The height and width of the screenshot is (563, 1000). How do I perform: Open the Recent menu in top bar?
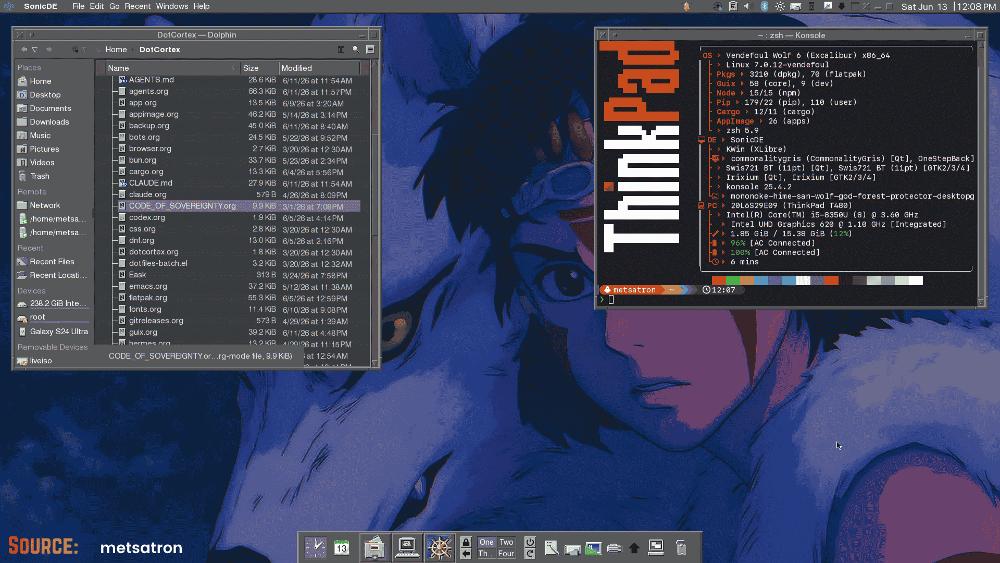[x=137, y=6]
